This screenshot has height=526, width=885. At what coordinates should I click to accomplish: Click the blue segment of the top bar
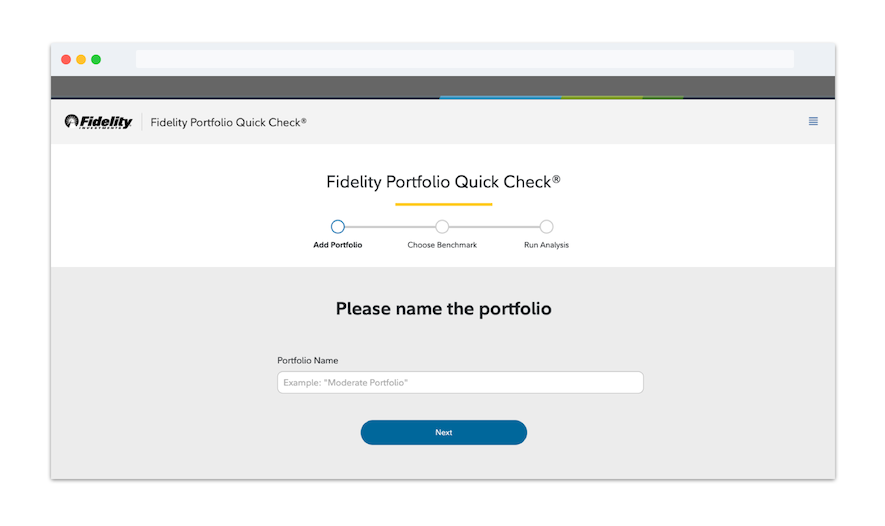pyautogui.click(x=500, y=97)
